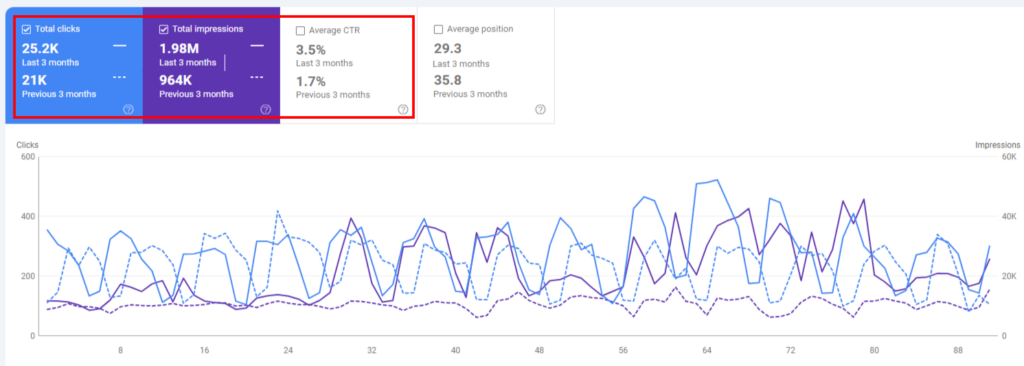Image resolution: width=1024 pixels, height=366 pixels.
Task: Click the Clicks axis title
Action: [28, 145]
